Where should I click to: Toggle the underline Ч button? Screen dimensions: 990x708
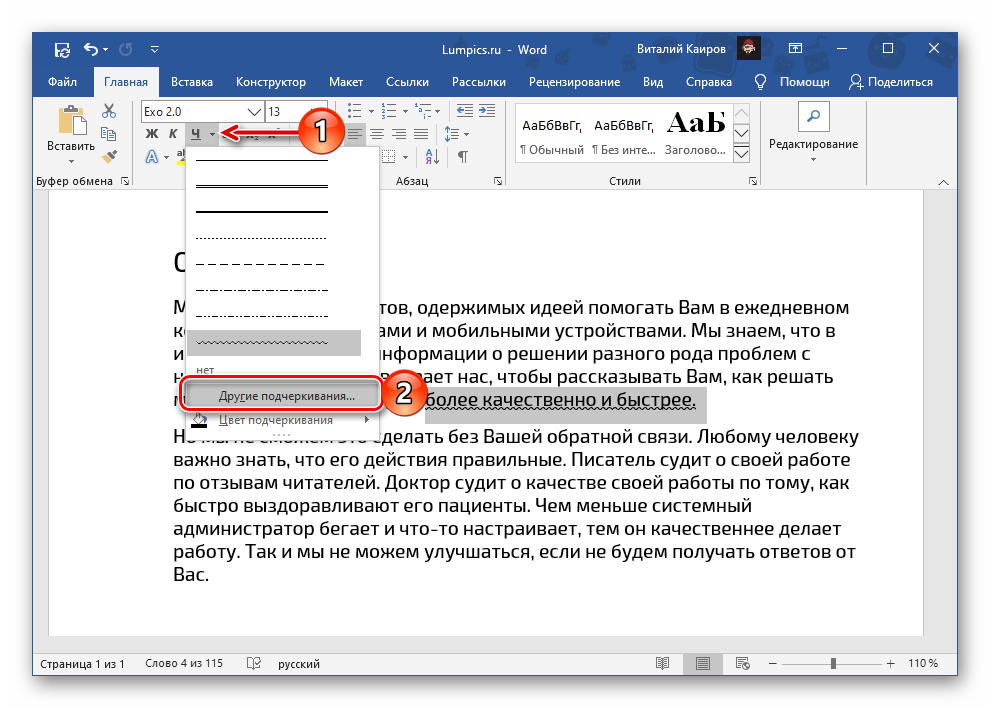point(196,134)
